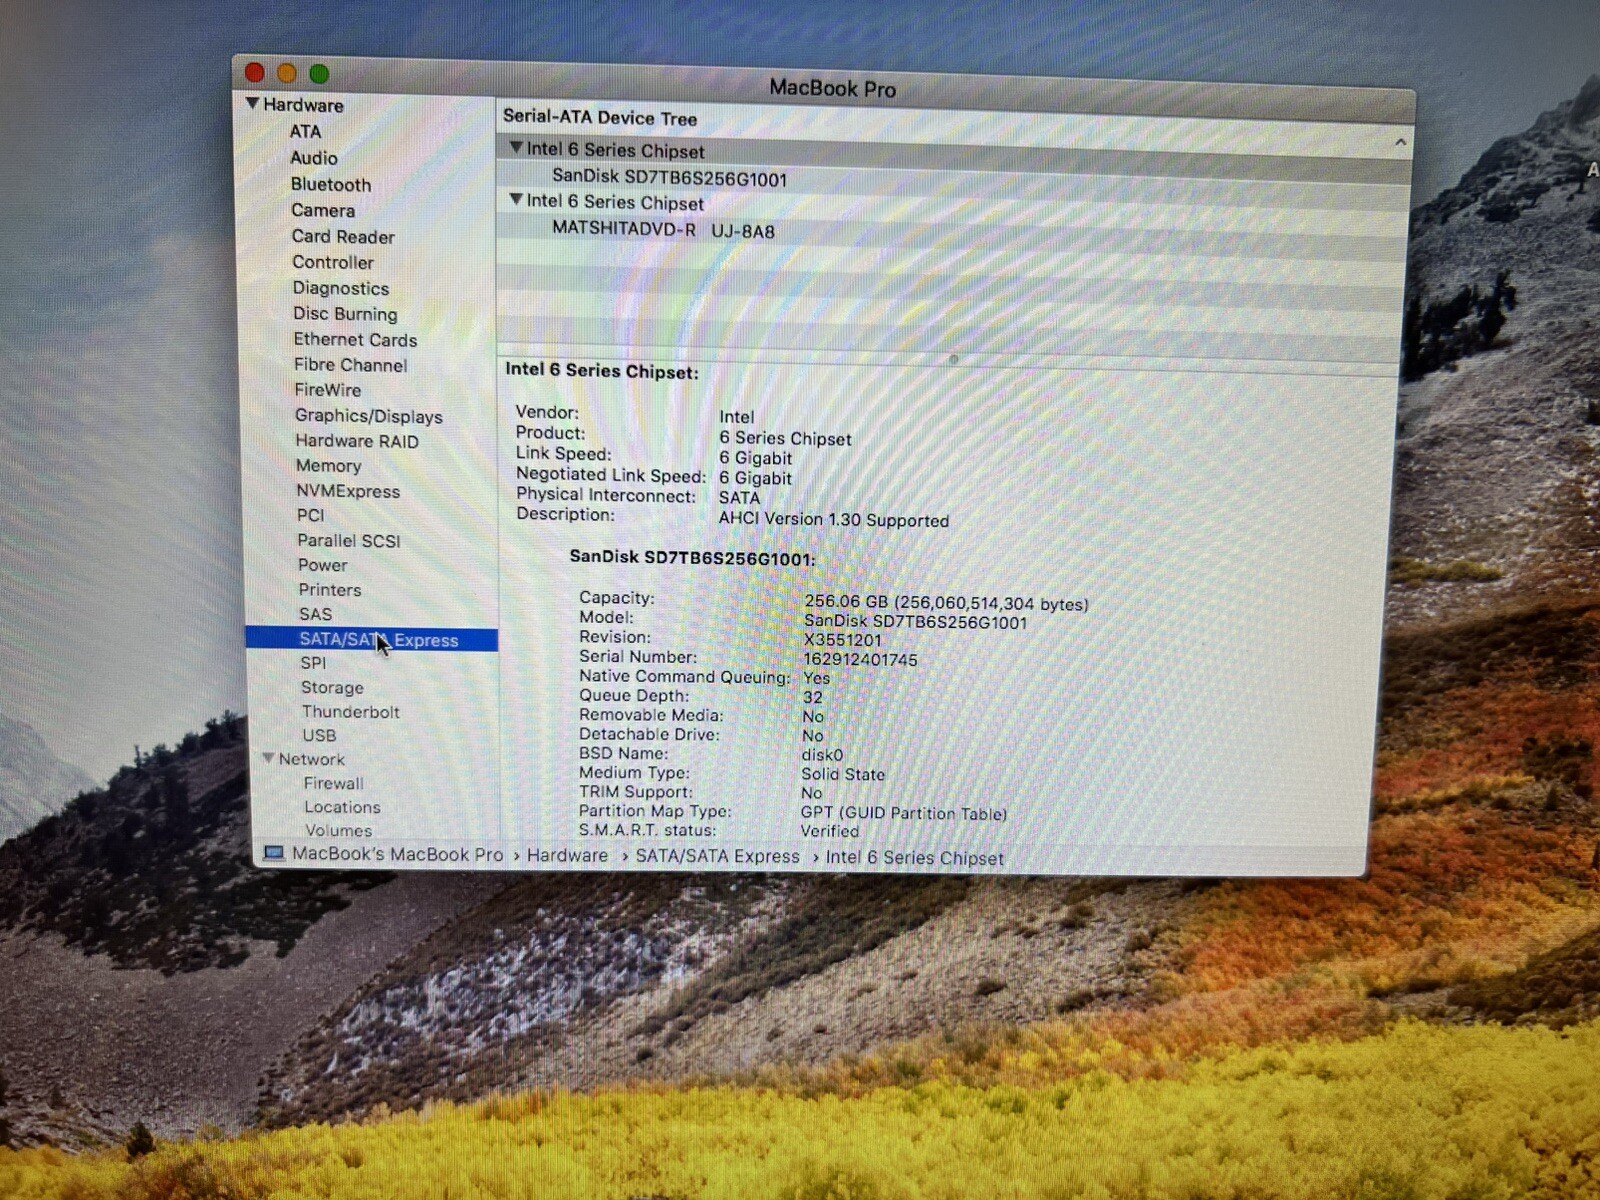Click the Serial-ATA Device Tree column header

tap(600, 117)
